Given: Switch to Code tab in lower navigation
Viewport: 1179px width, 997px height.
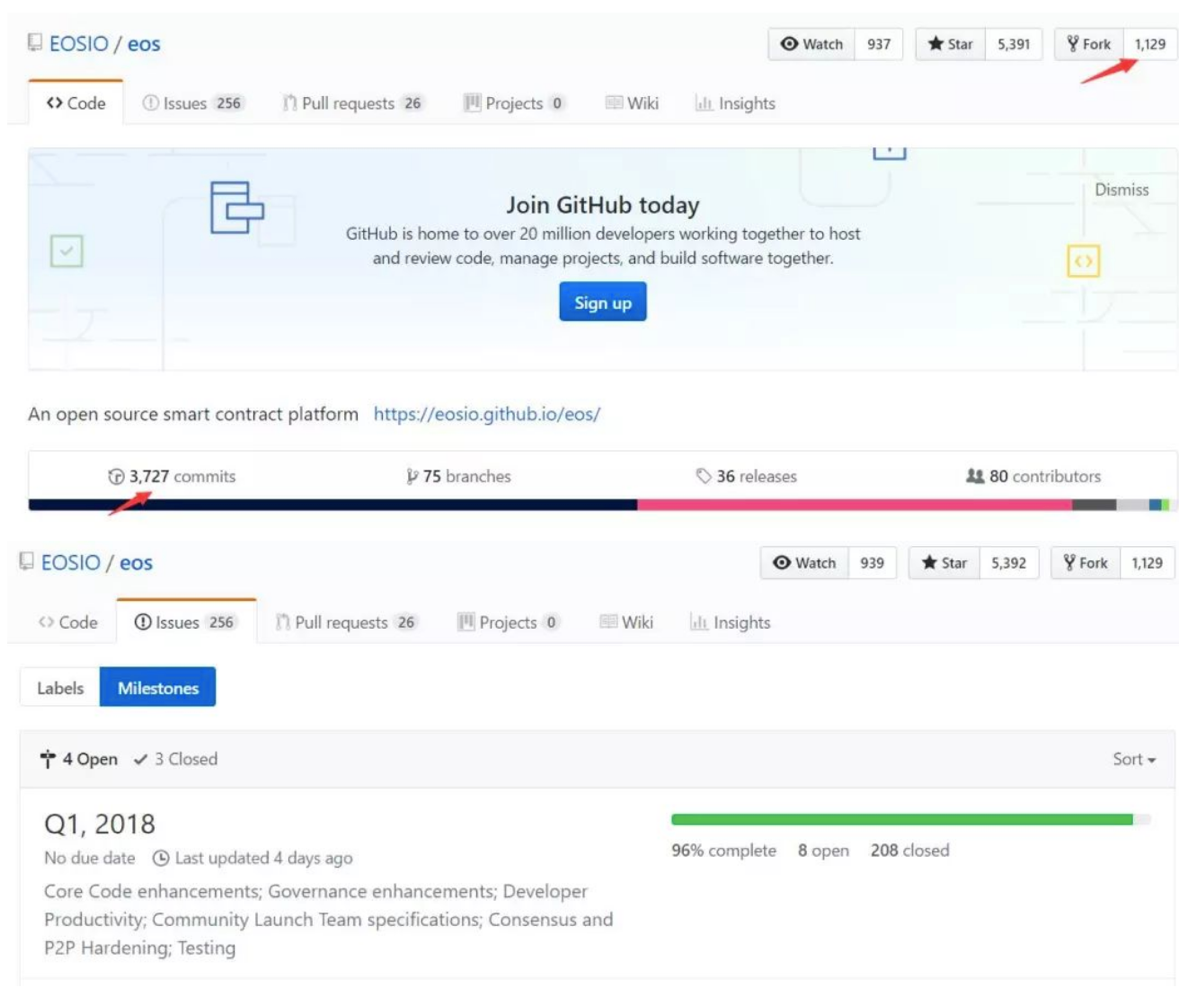Looking at the screenshot, I should tap(68, 623).
